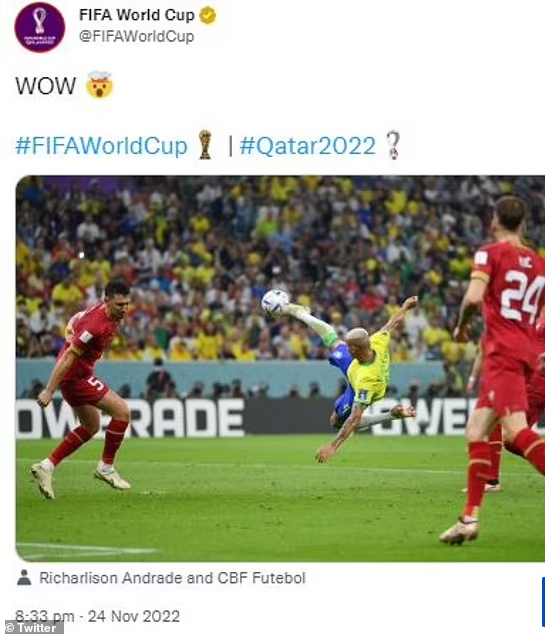Click the © Twitter credit label
545x634 pixels.
[x=32, y=628]
